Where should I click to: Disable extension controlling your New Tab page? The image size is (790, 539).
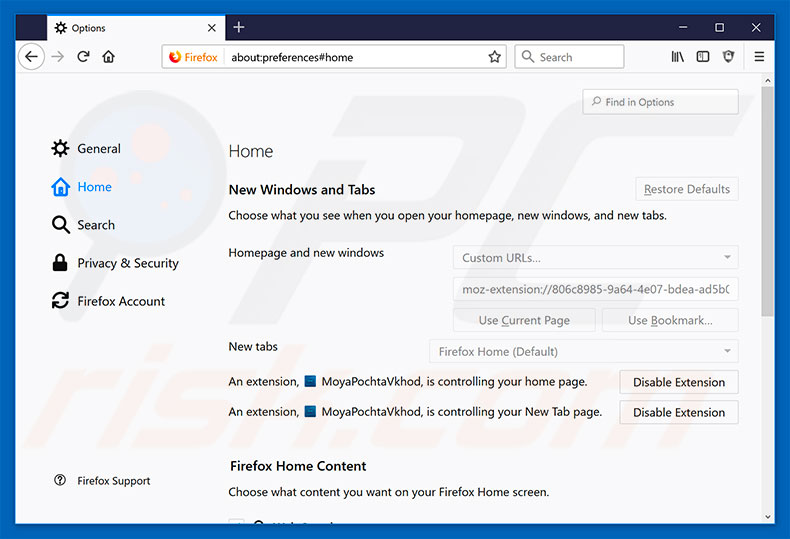[679, 412]
